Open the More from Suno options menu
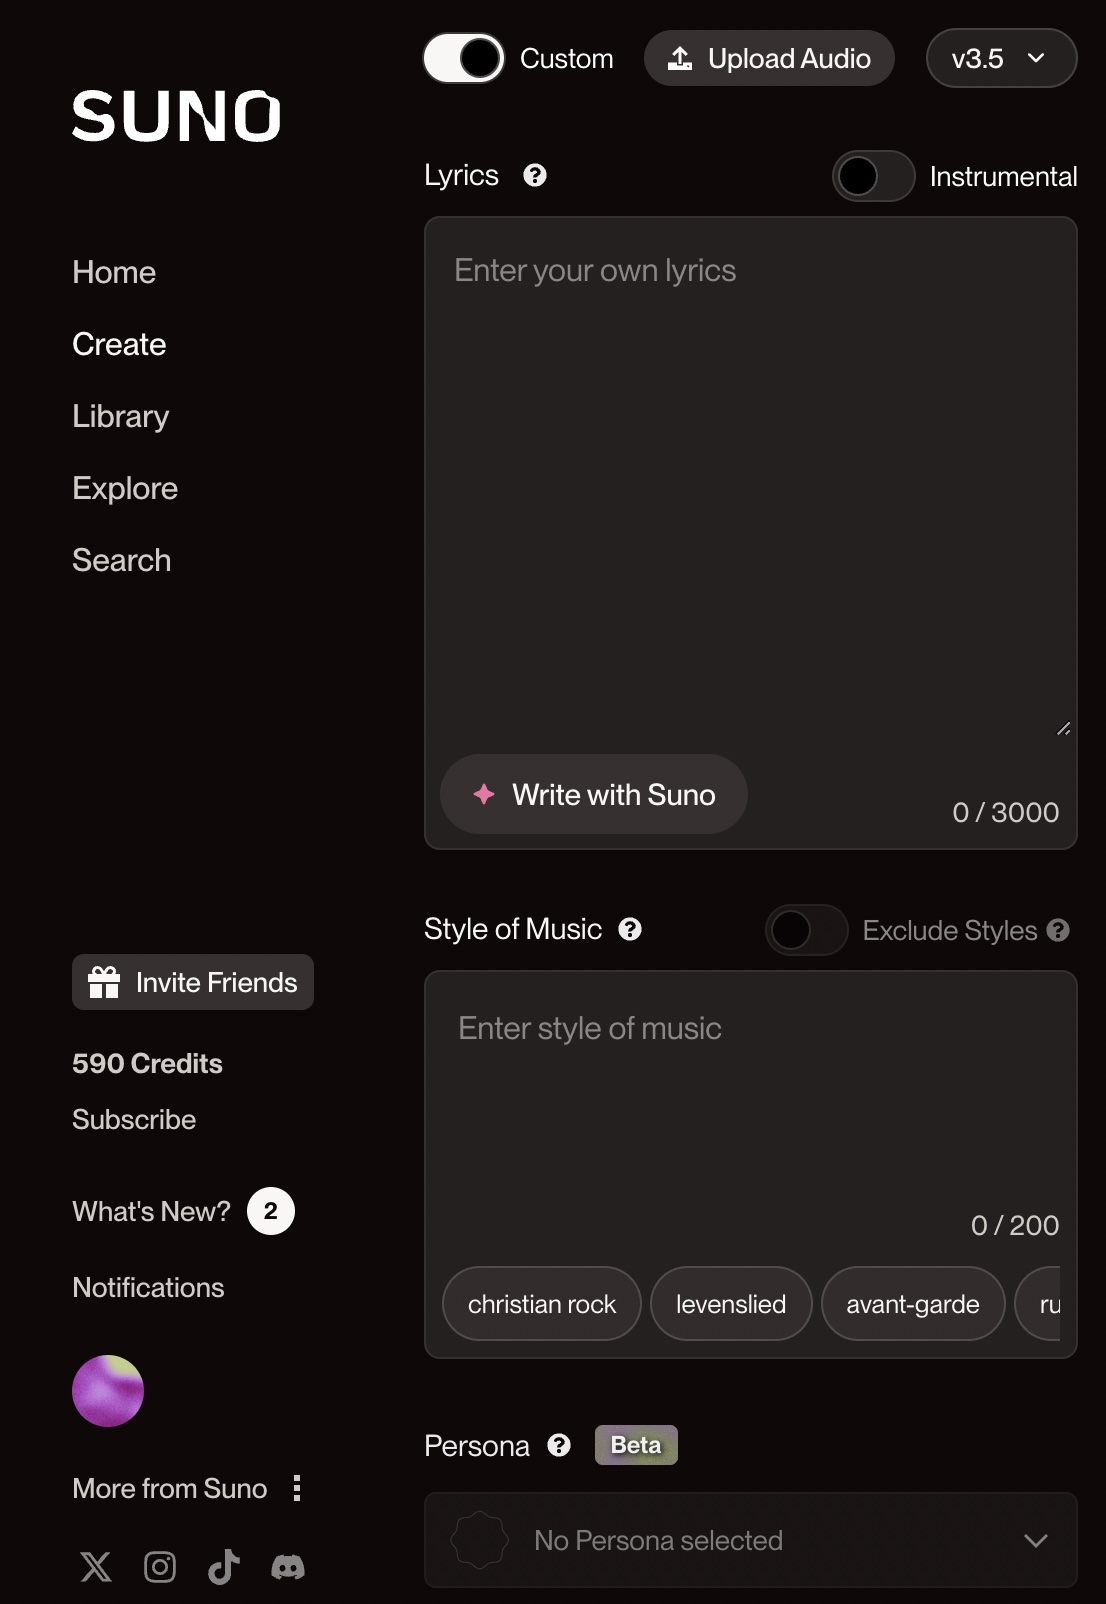The image size is (1106, 1604). 297,1488
